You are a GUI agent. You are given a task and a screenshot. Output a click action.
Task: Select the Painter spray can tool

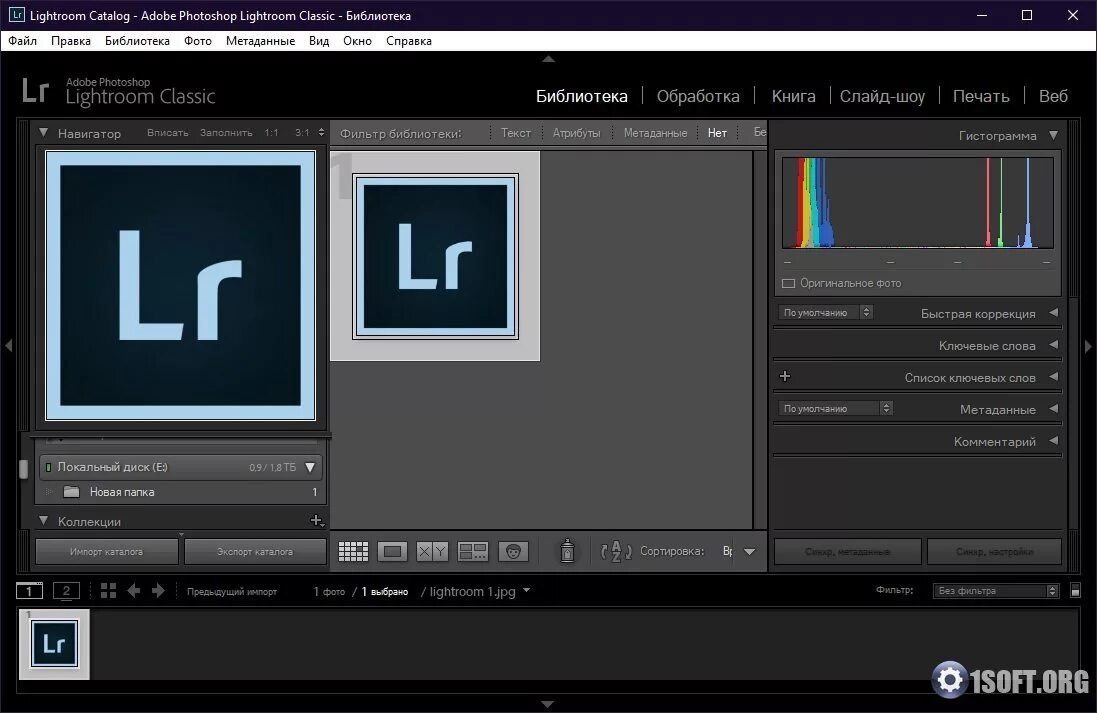tap(567, 551)
